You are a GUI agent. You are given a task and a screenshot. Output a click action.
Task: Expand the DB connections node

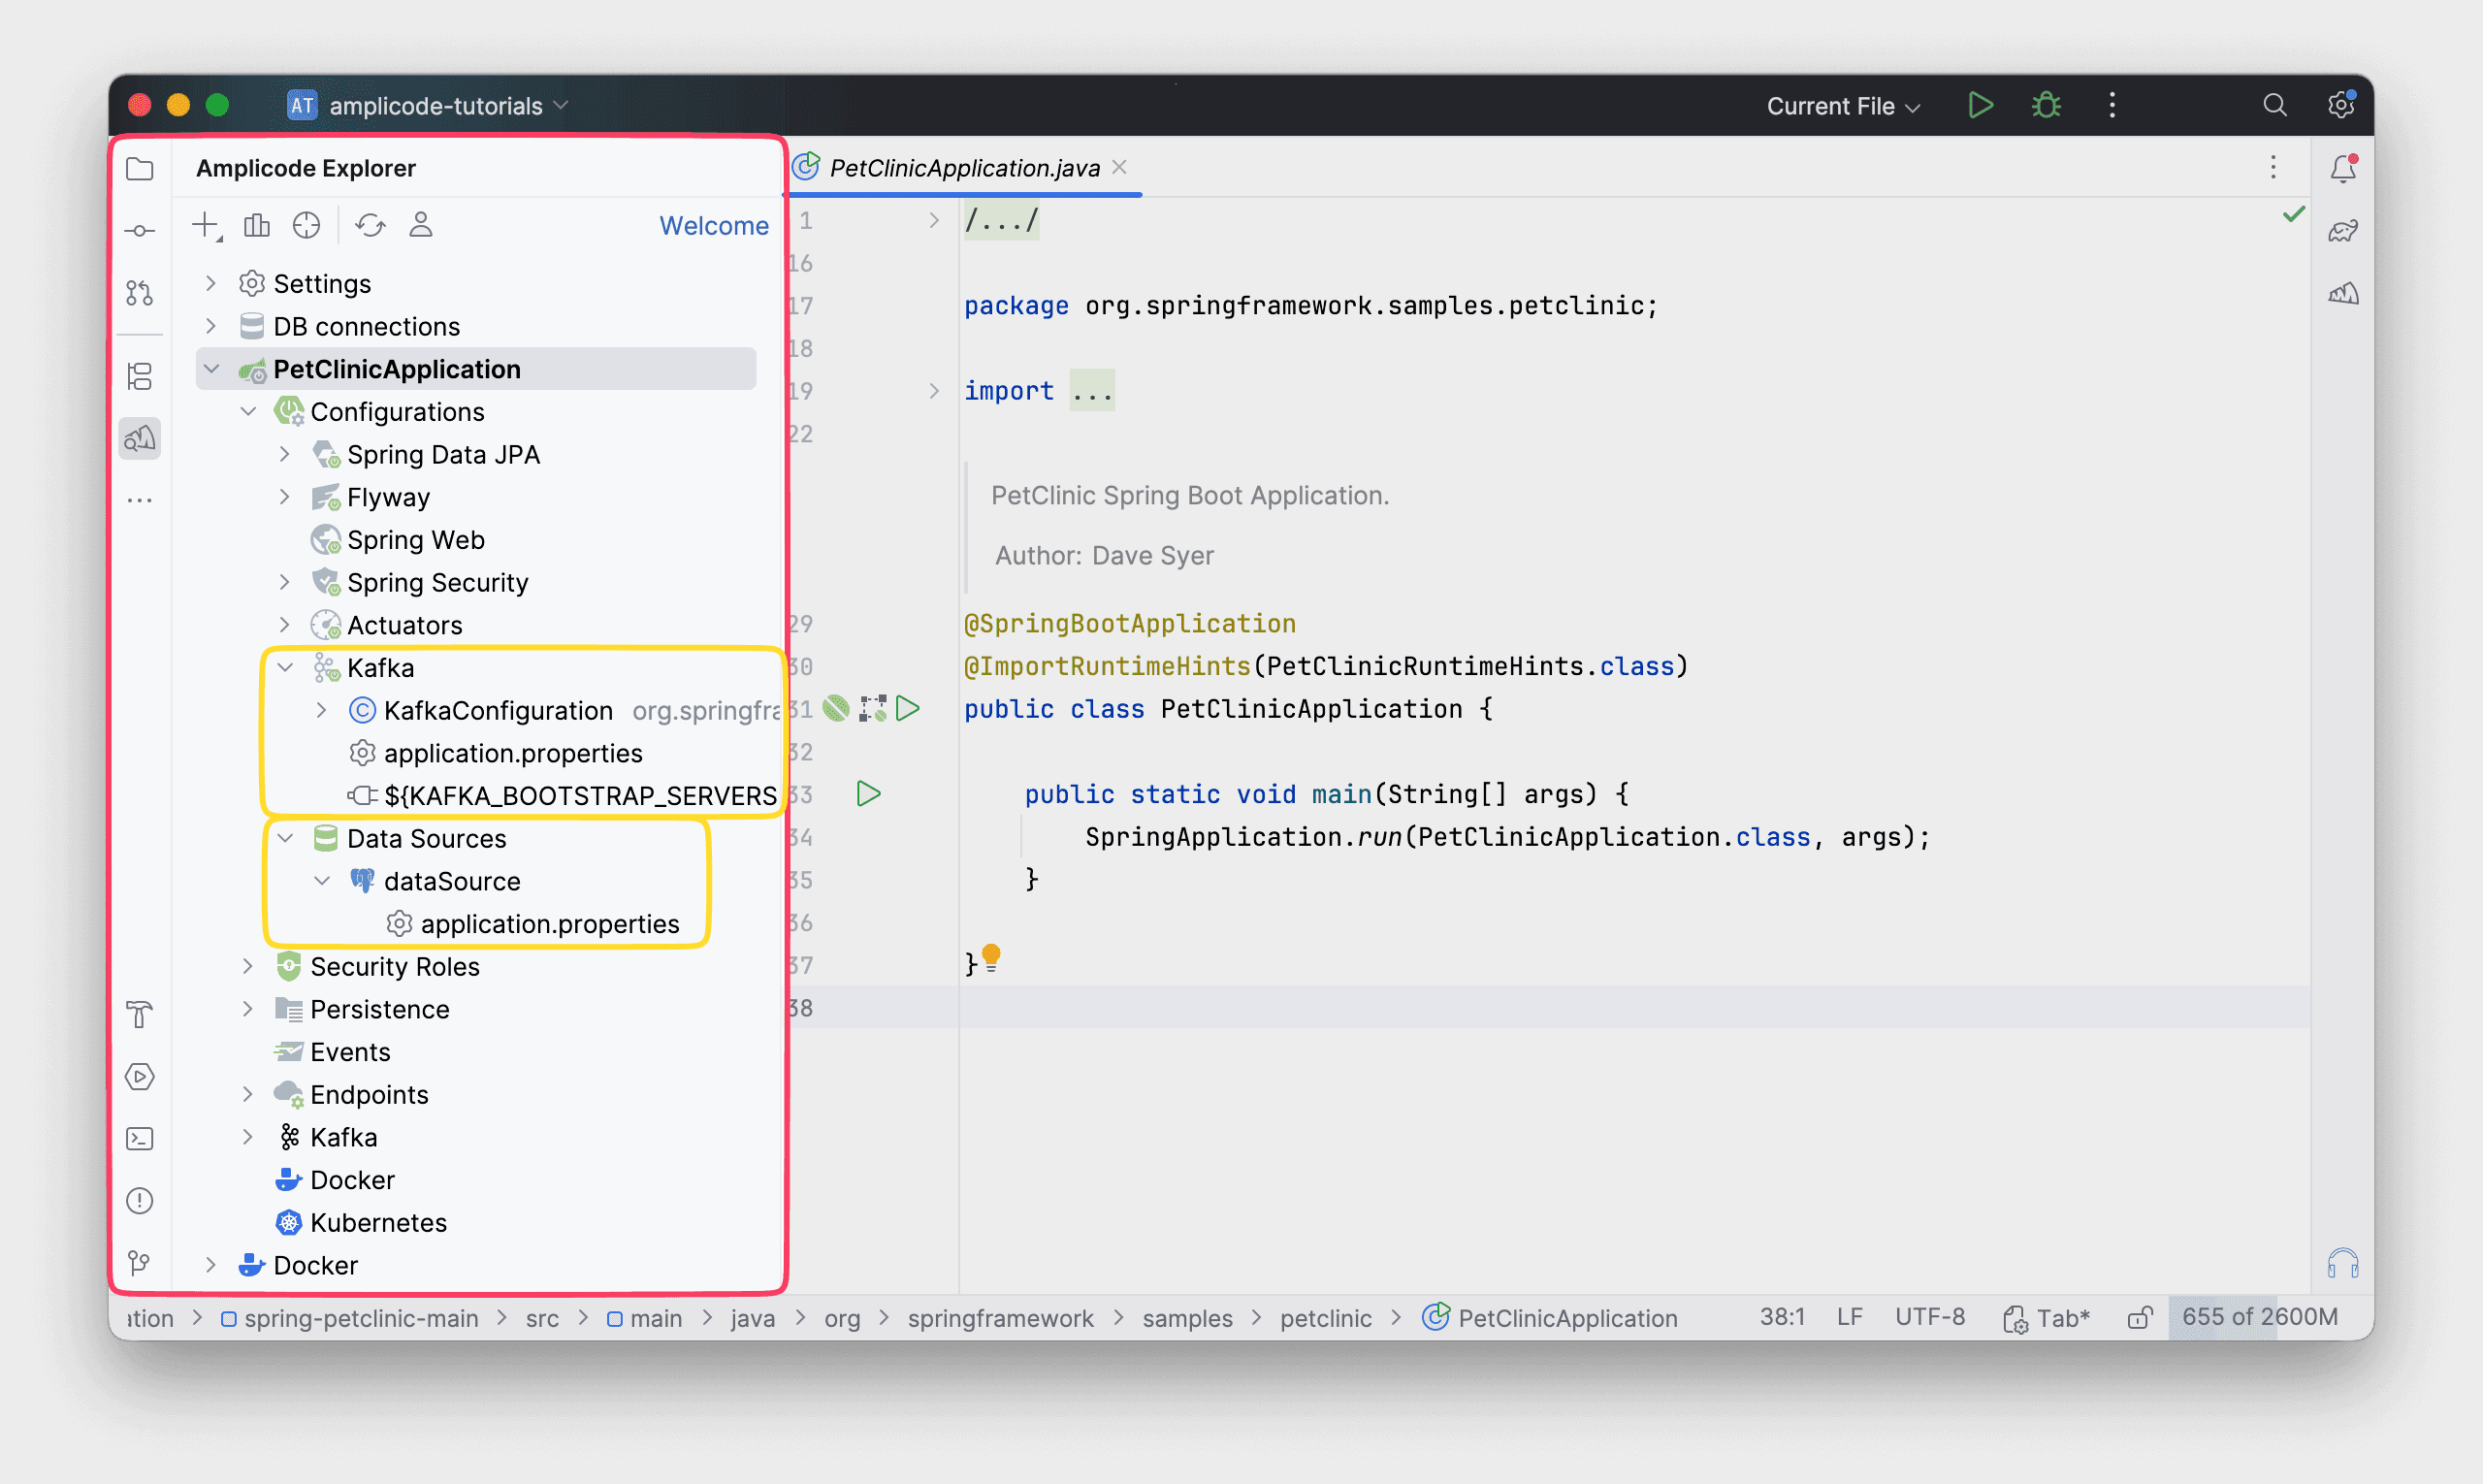(210, 326)
